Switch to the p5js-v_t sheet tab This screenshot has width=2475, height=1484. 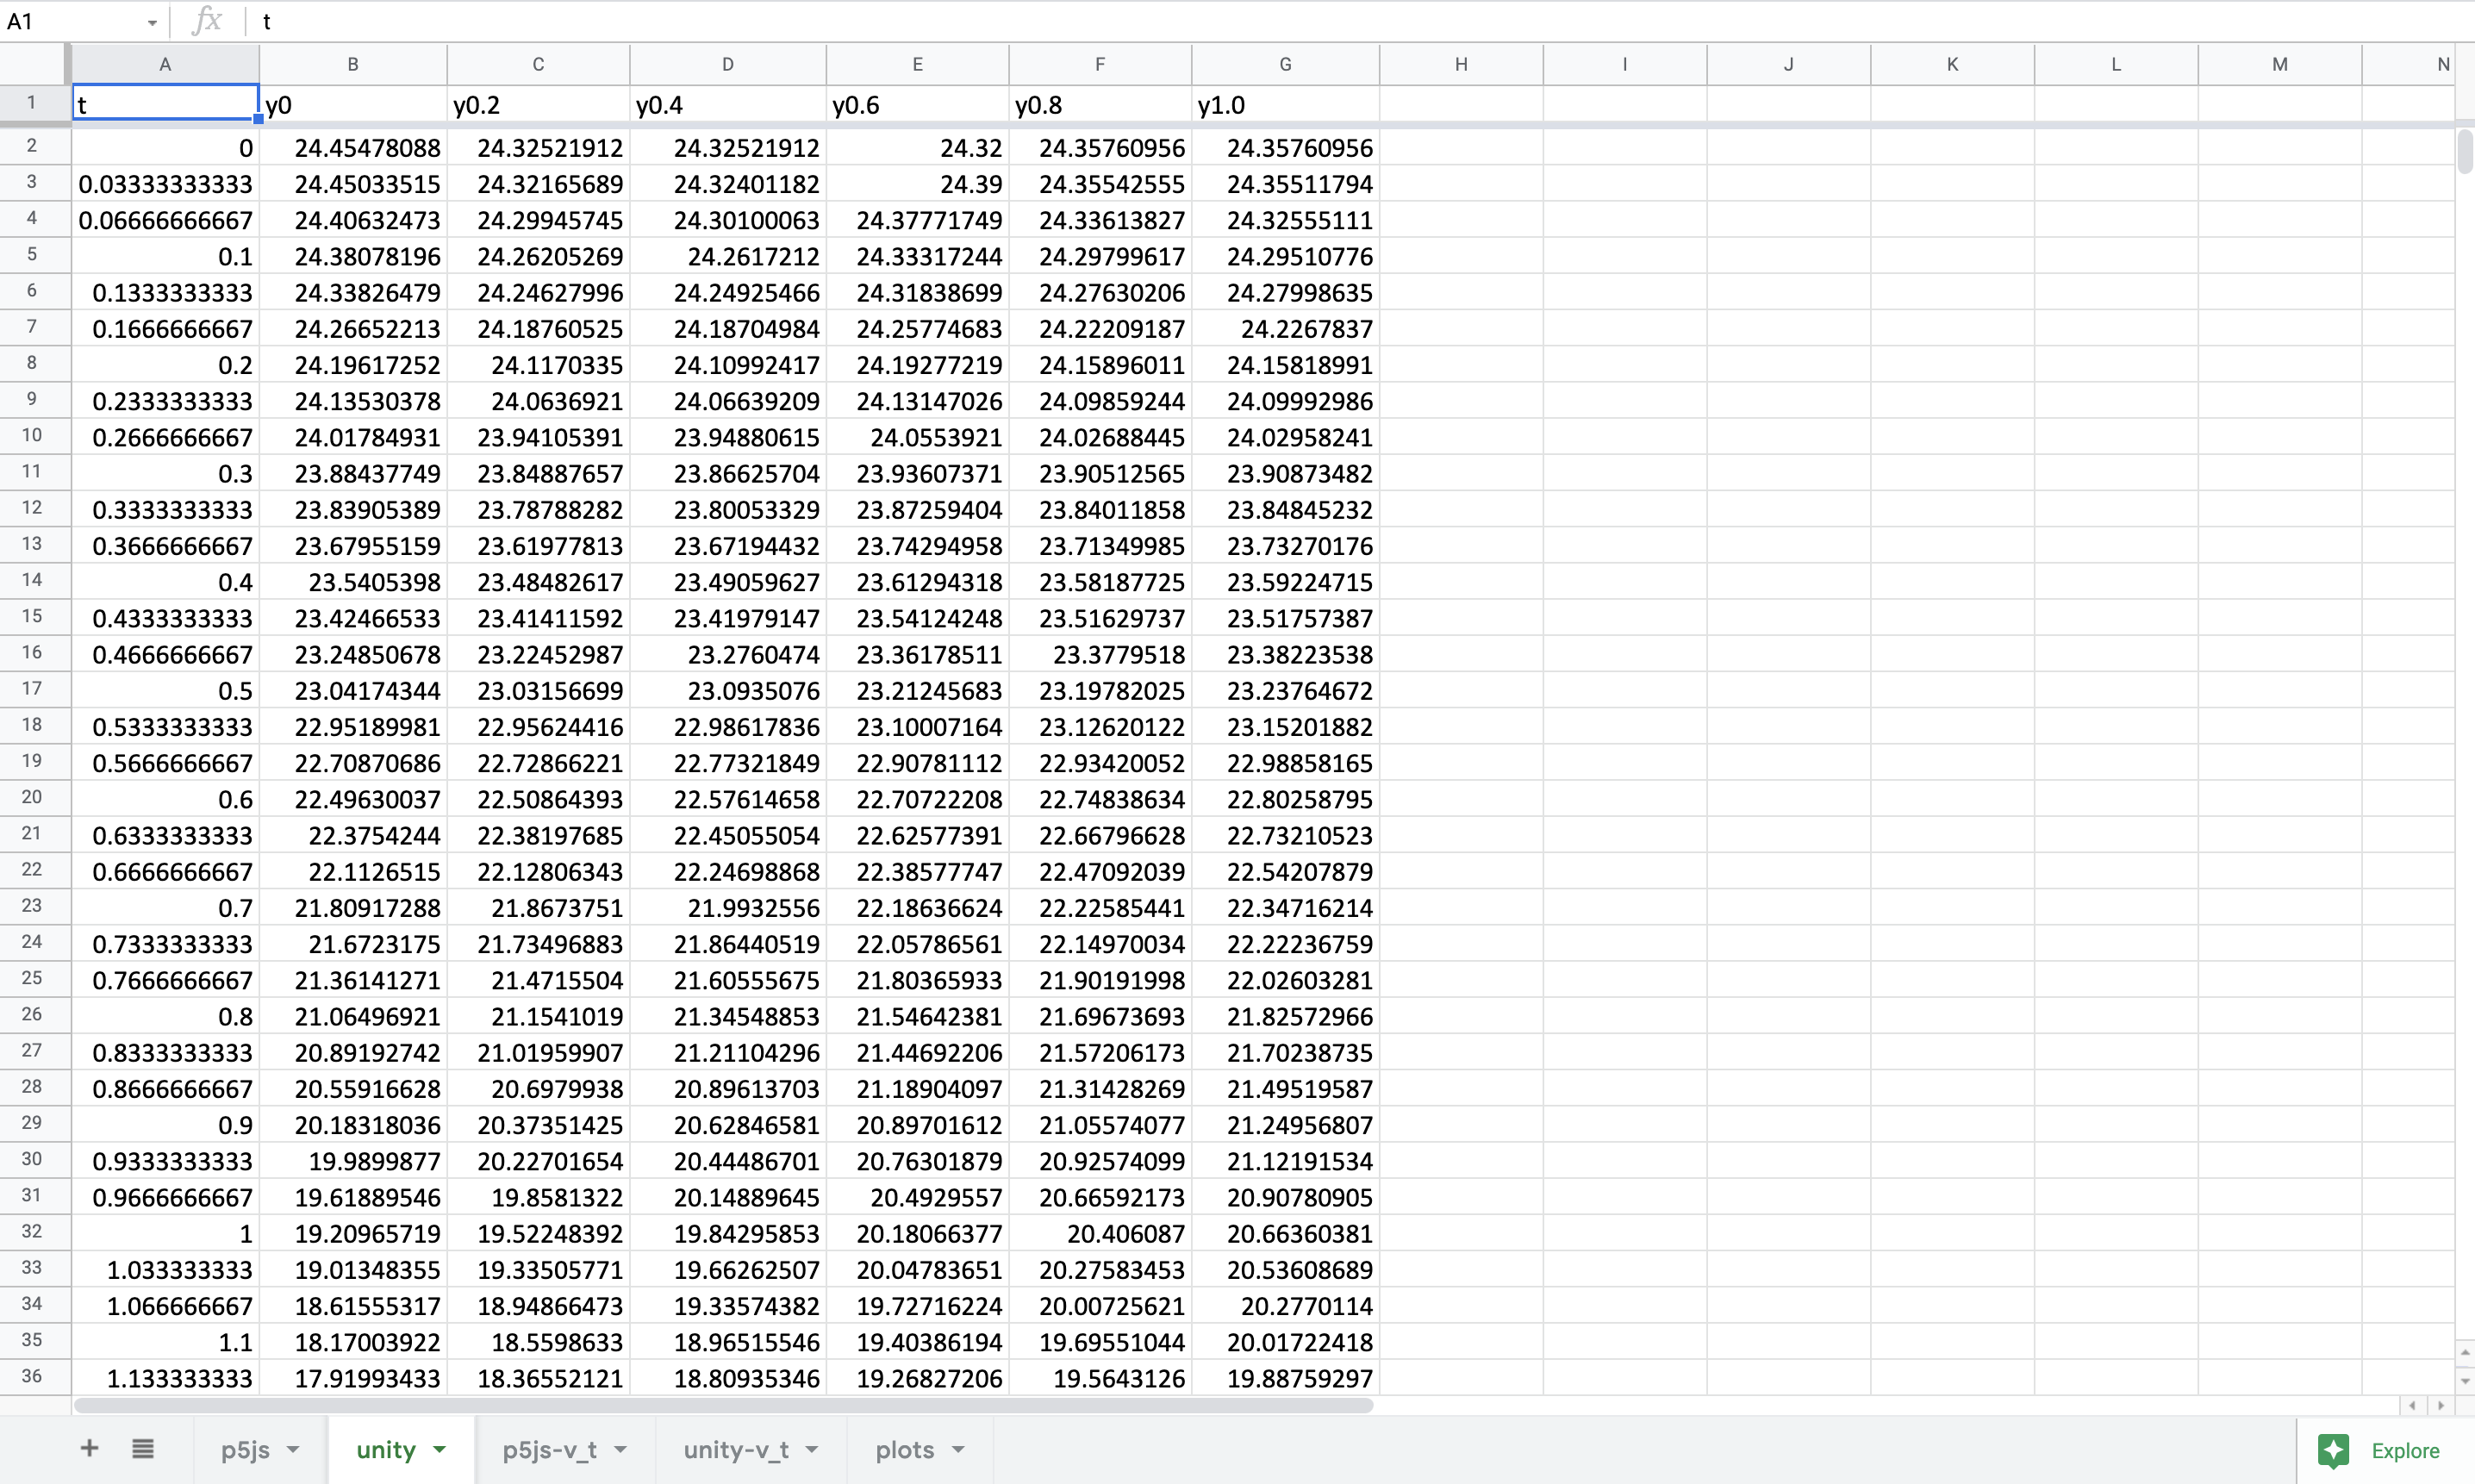(549, 1450)
